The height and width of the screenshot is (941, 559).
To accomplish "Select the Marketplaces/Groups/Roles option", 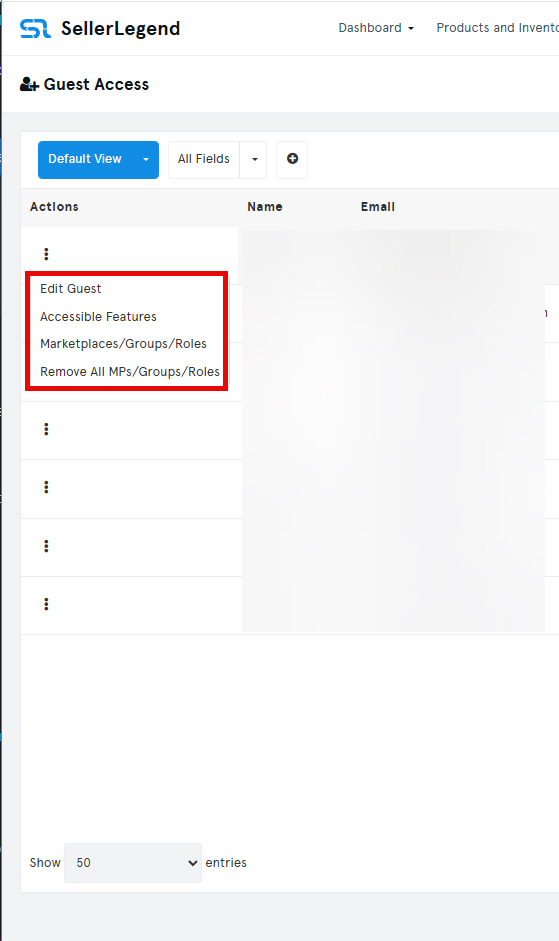I will click(123, 344).
